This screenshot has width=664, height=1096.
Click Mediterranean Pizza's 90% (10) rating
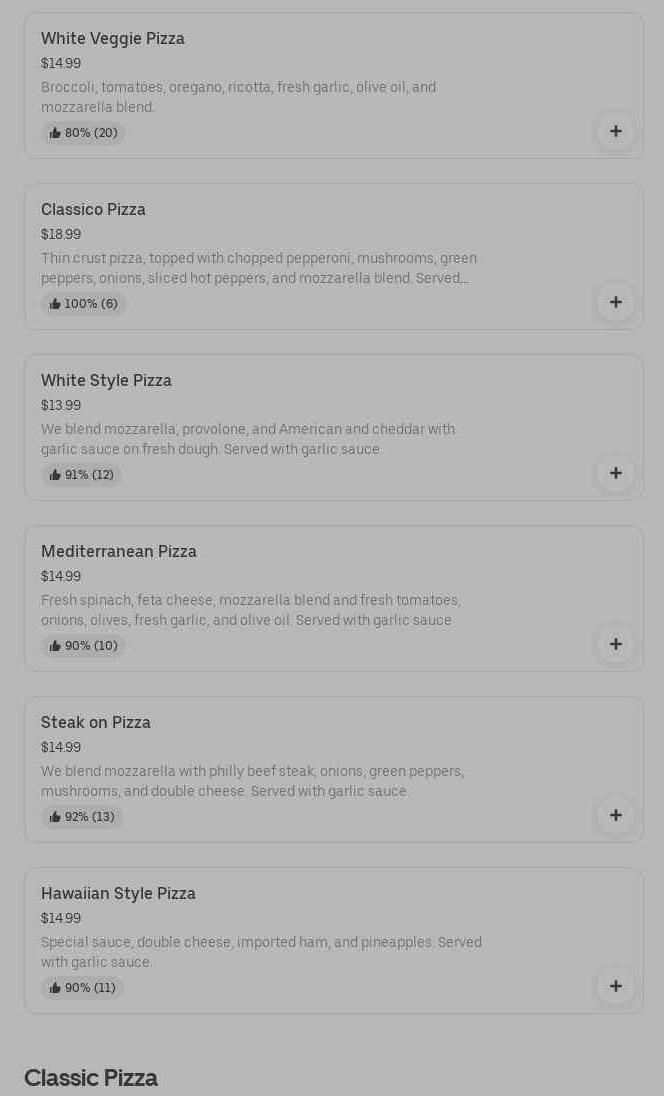point(83,646)
